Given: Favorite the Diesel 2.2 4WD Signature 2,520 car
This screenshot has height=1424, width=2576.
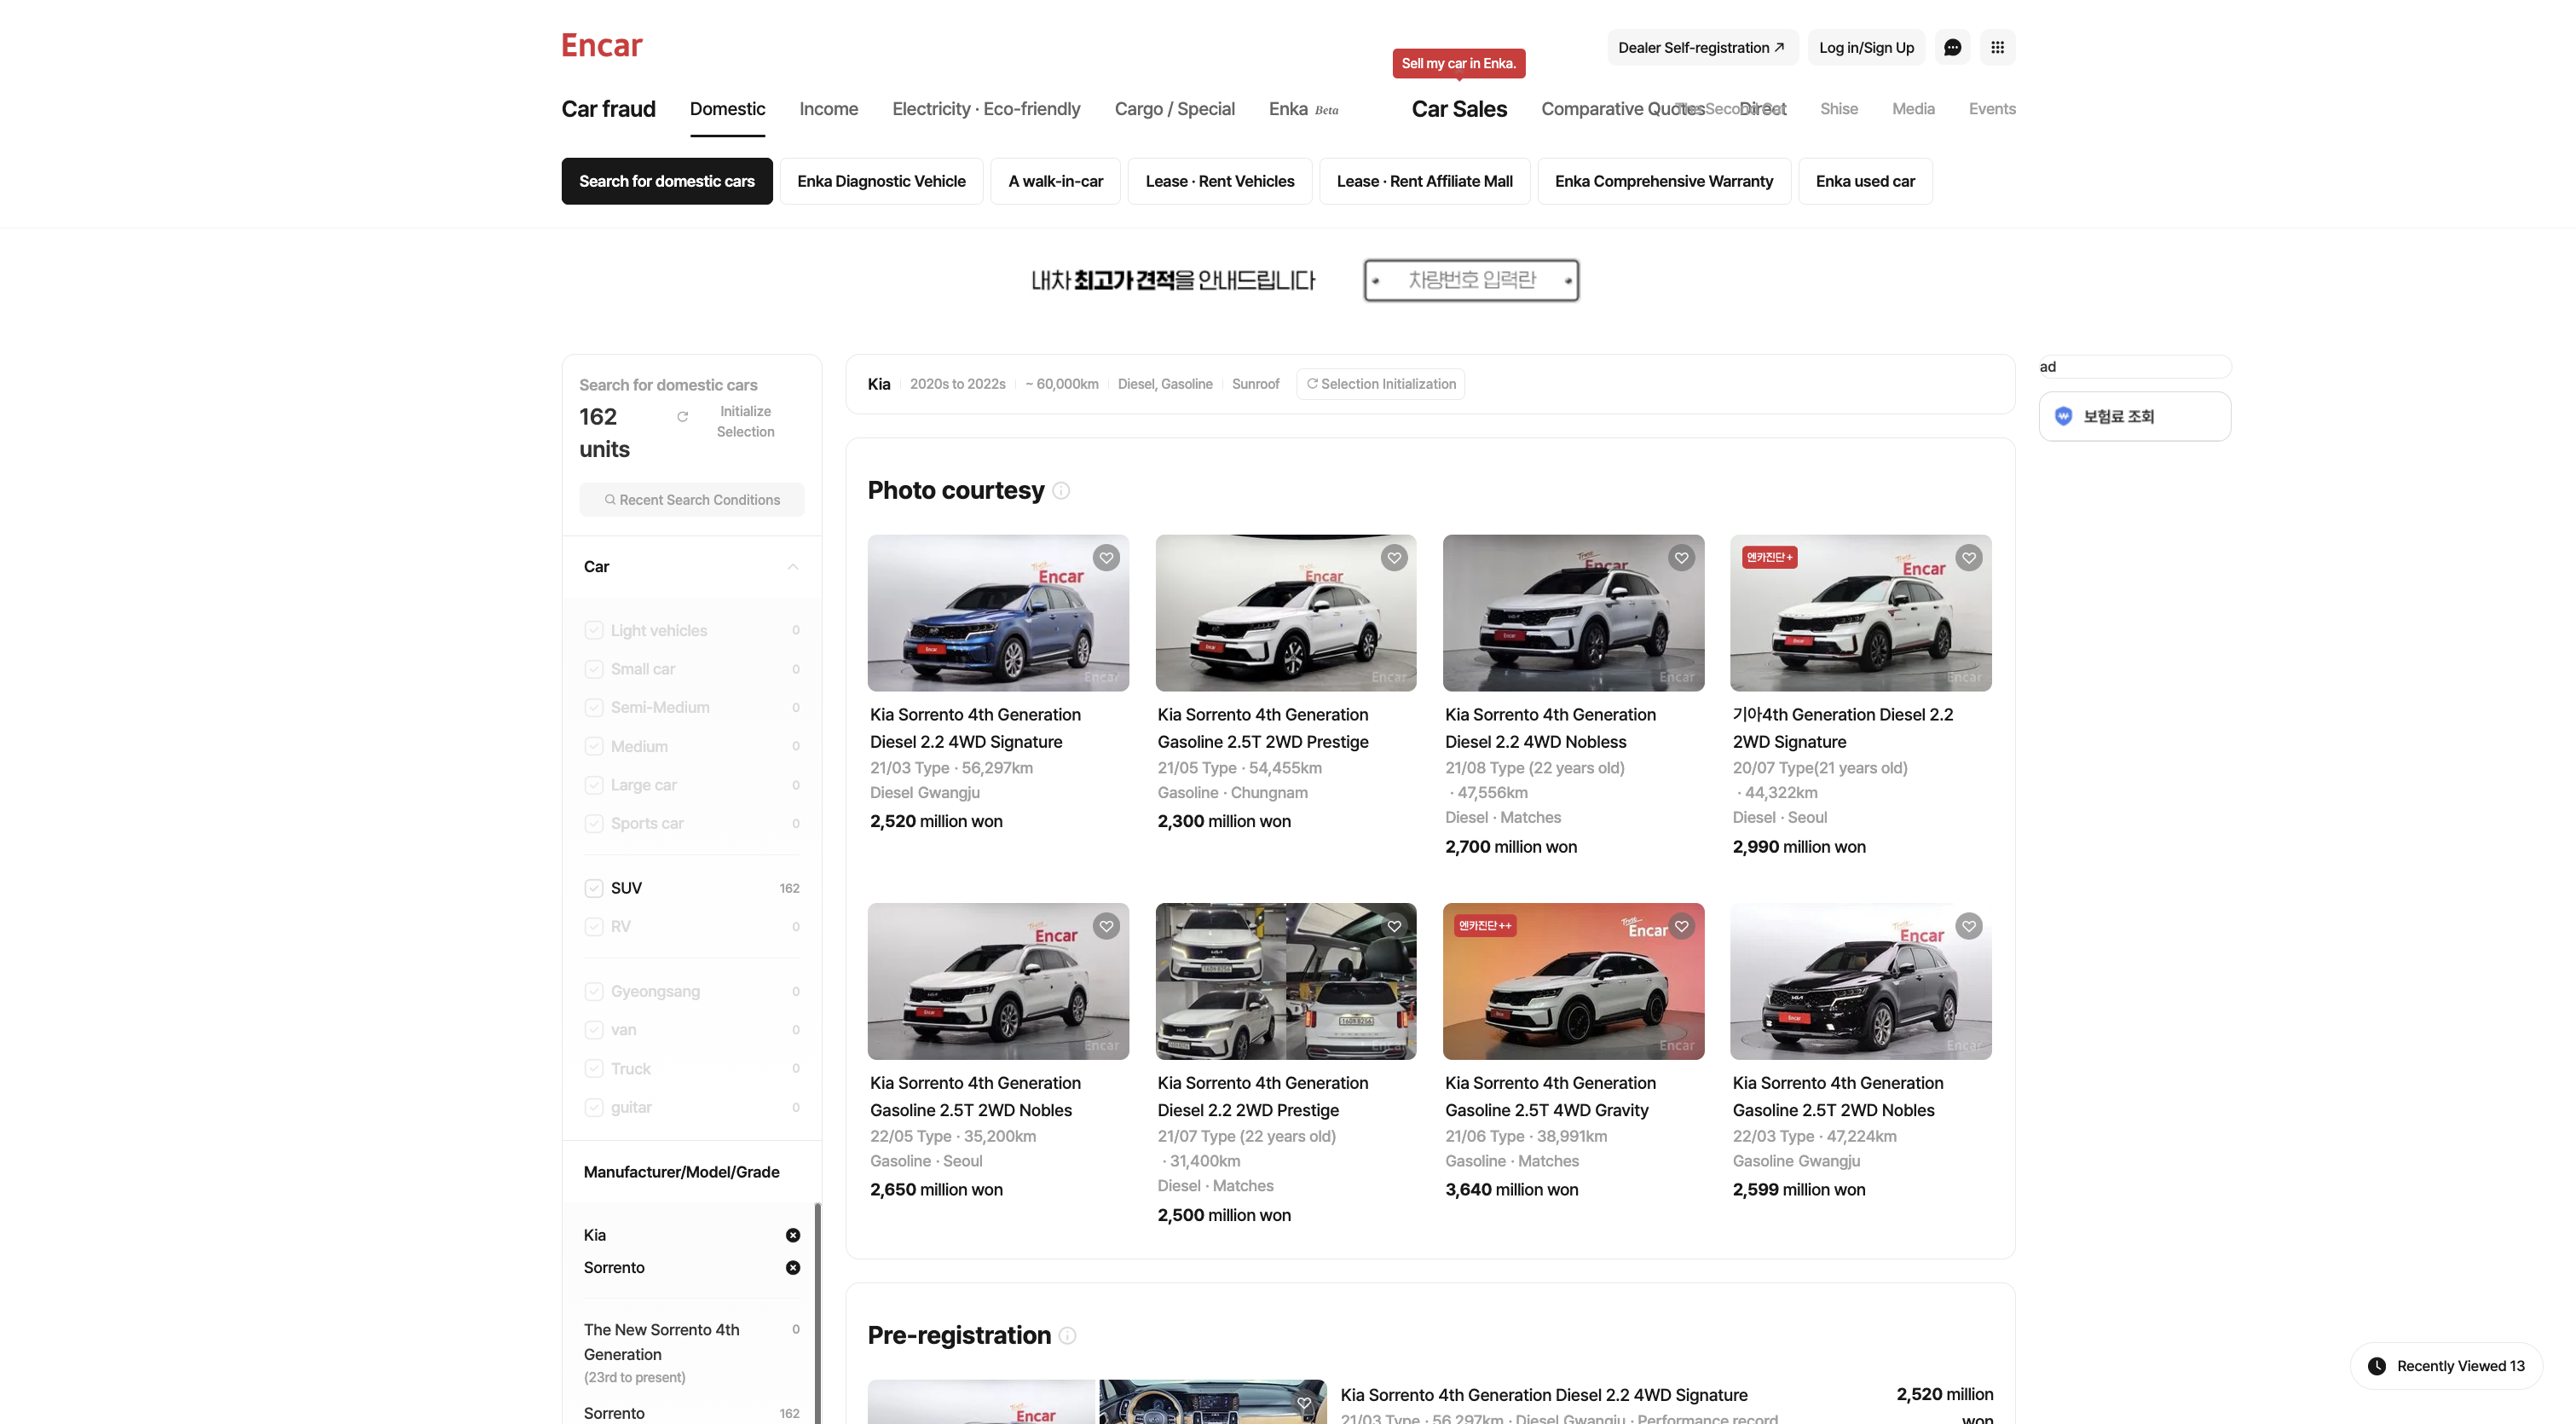Looking at the screenshot, I should tap(1106, 558).
